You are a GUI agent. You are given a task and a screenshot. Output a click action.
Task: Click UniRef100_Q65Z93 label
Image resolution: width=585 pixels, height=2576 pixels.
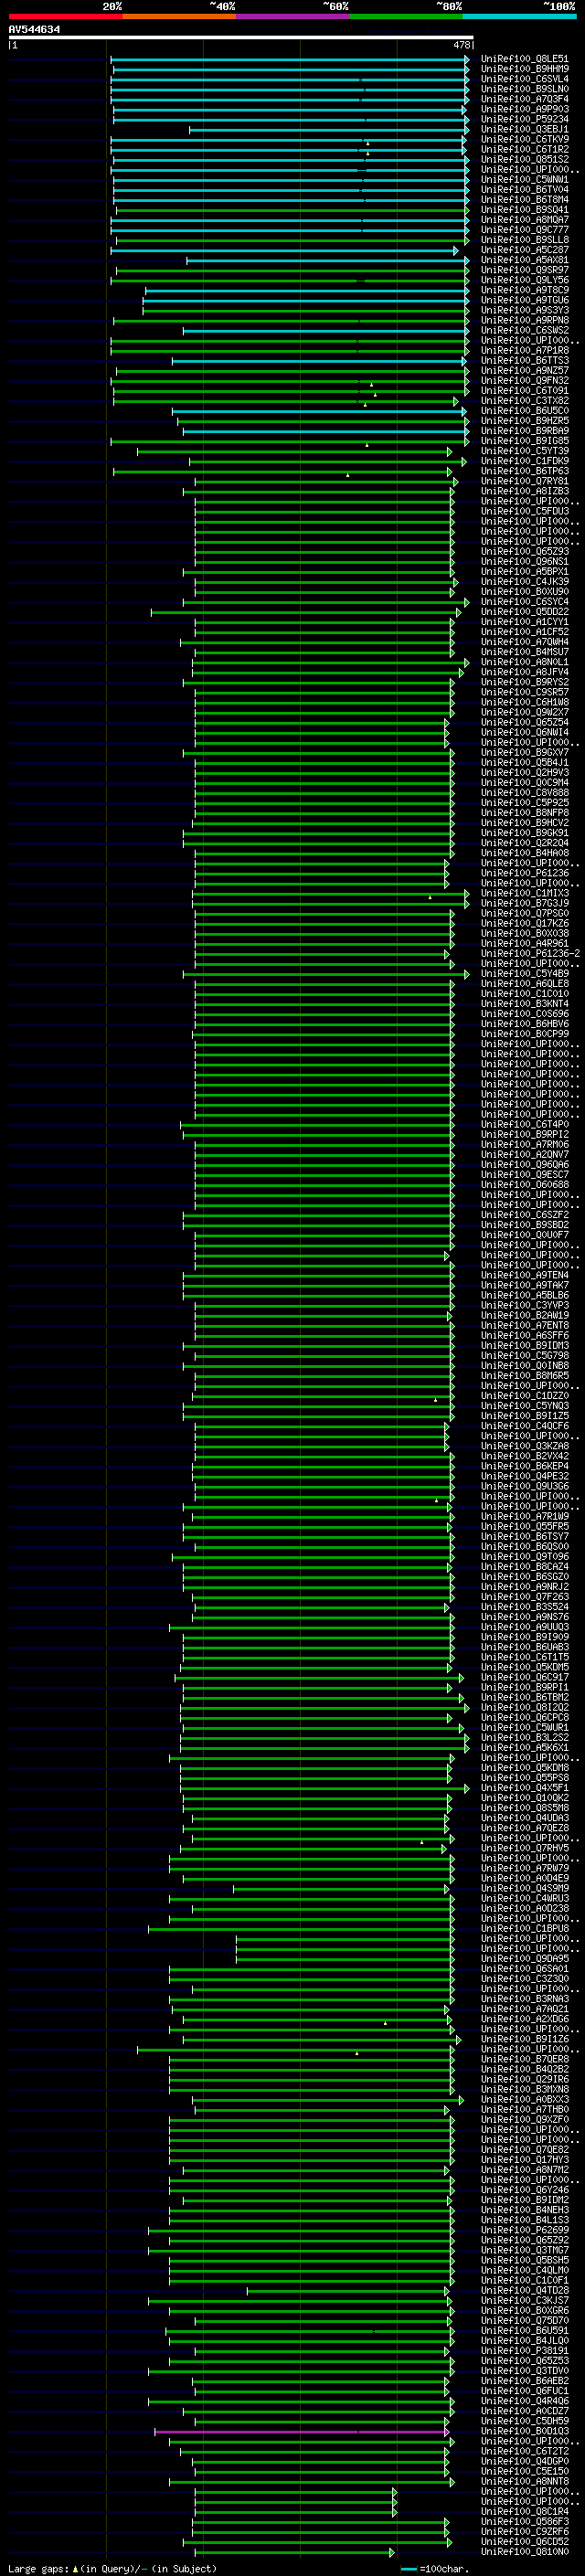(524, 552)
